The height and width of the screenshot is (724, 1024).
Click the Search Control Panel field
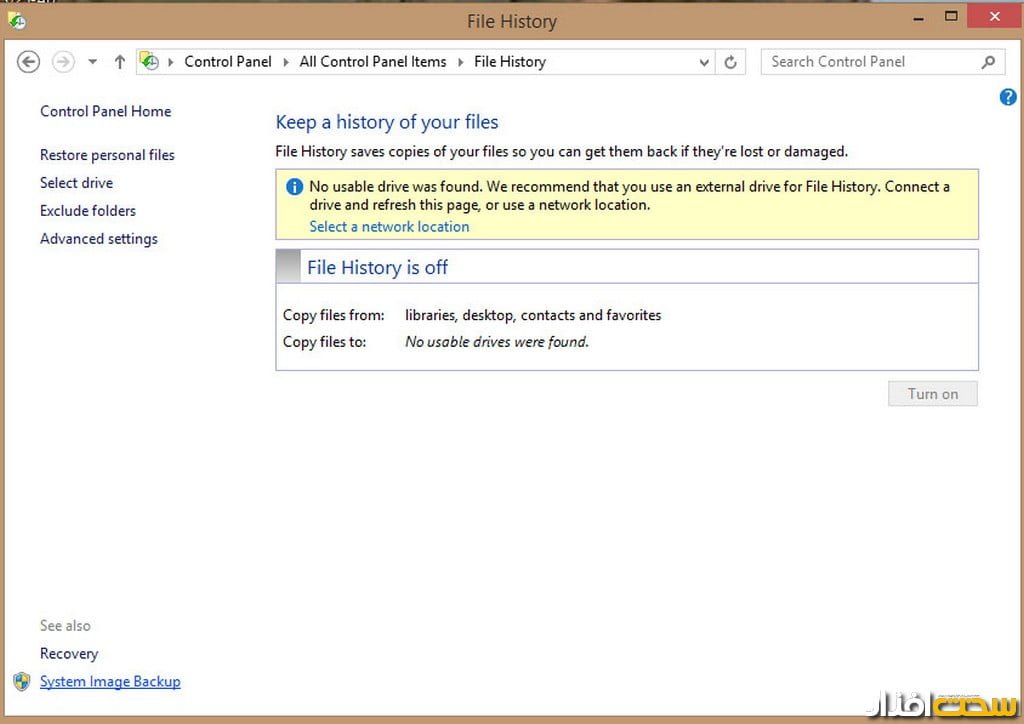(x=870, y=62)
